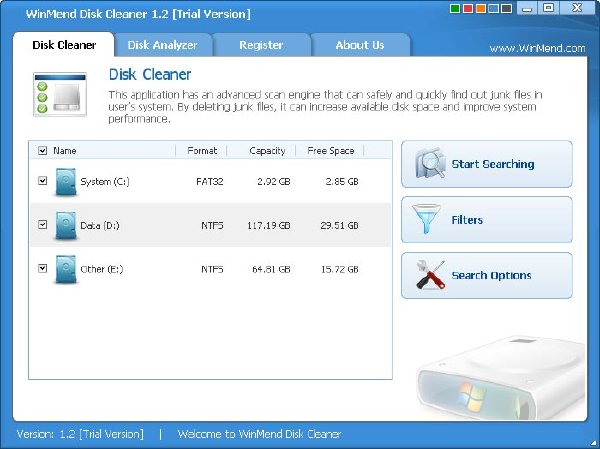Sort by the Format column header
Screen dimensions: 600x449
click(x=202, y=150)
